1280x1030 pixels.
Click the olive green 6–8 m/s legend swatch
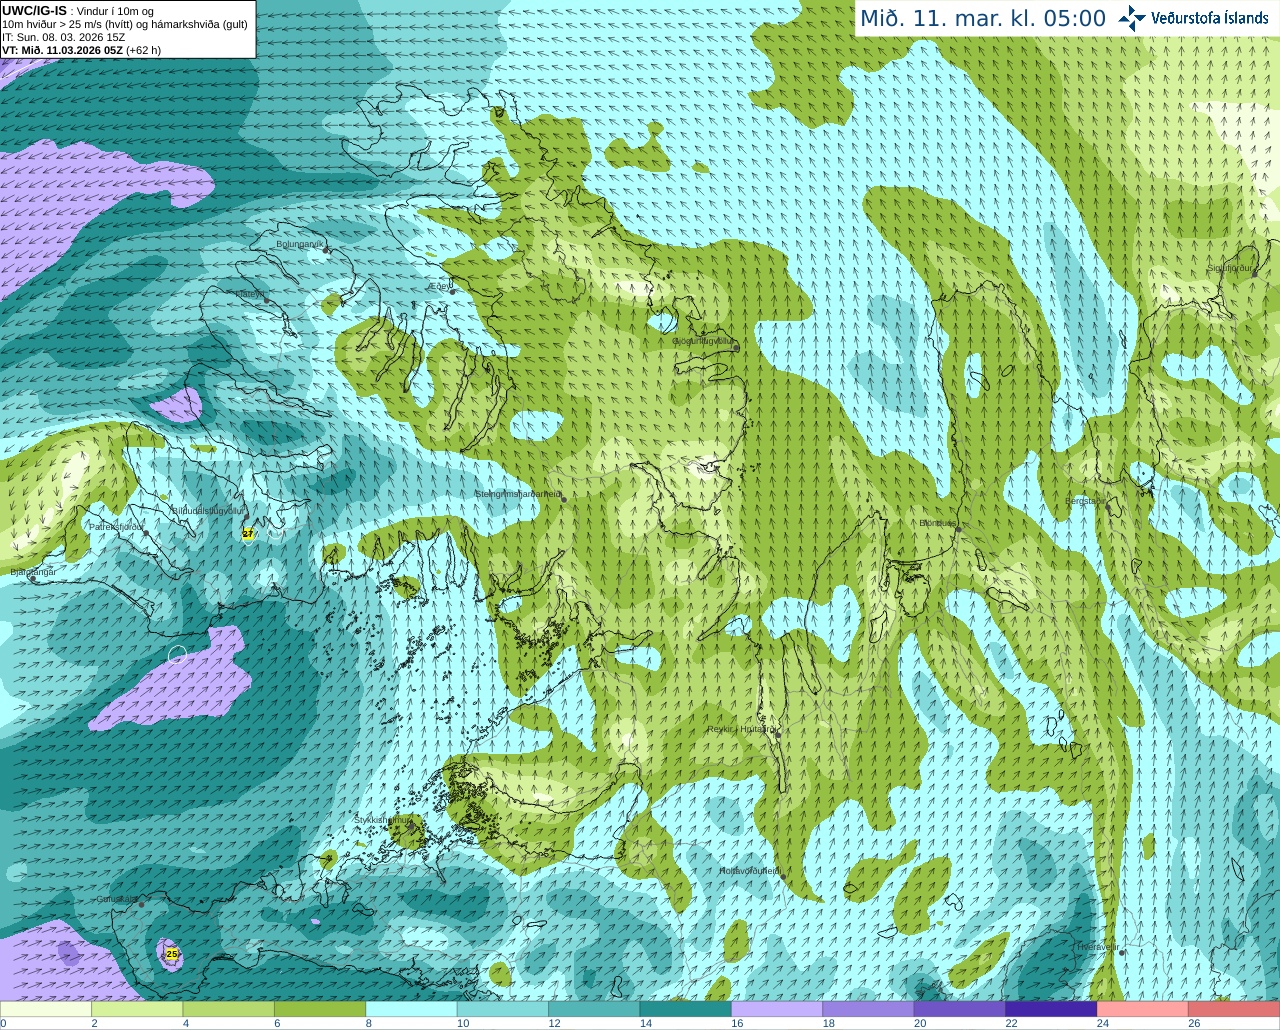[x=320, y=1009]
